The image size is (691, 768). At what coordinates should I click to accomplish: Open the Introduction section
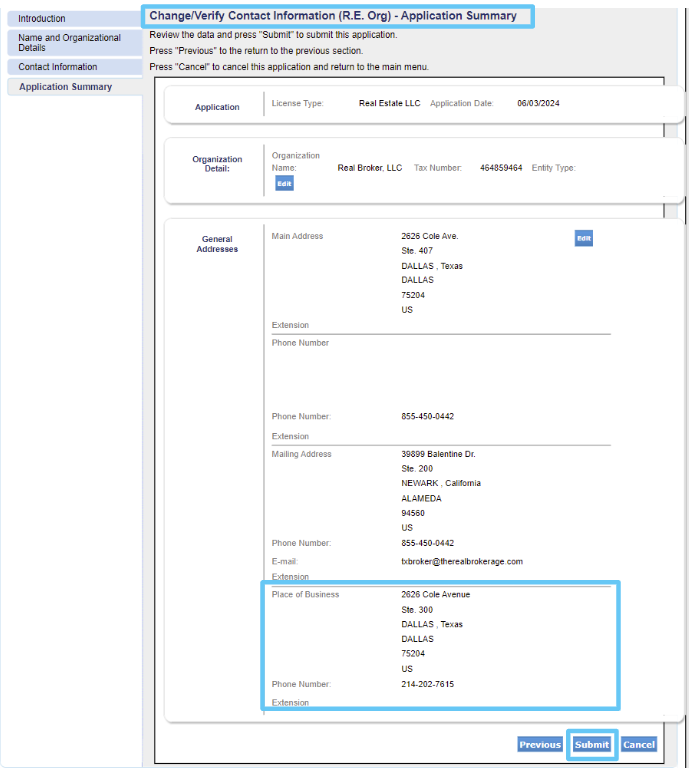tap(74, 19)
